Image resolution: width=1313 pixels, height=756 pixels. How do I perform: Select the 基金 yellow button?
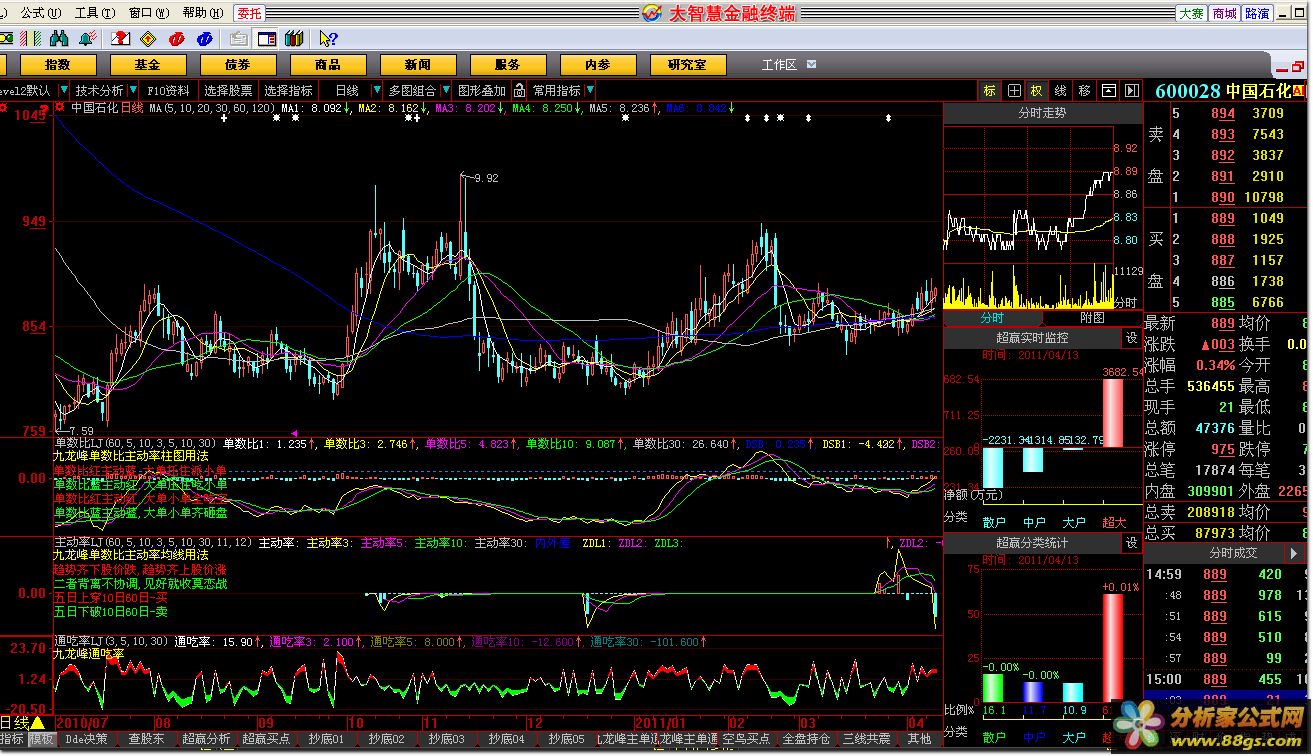[148, 64]
